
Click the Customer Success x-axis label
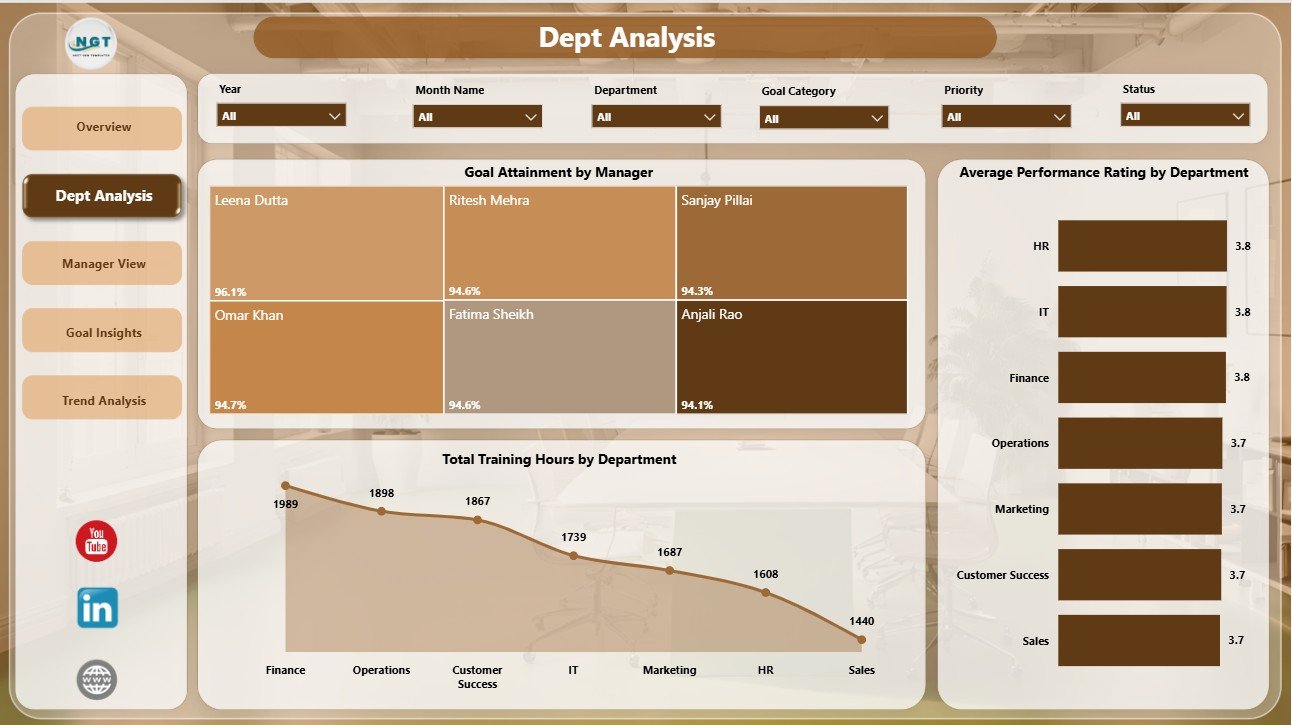(x=477, y=677)
